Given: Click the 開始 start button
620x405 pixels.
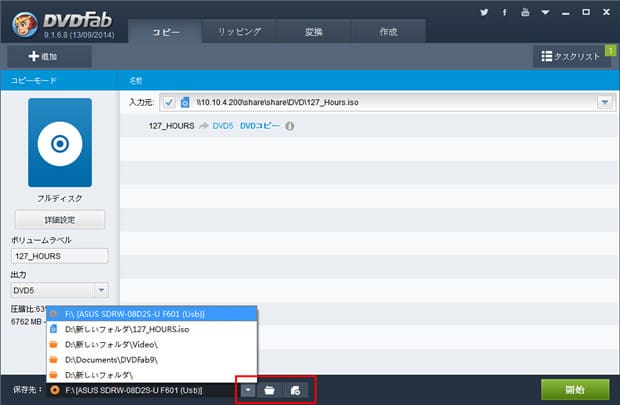Looking at the screenshot, I should (575, 389).
